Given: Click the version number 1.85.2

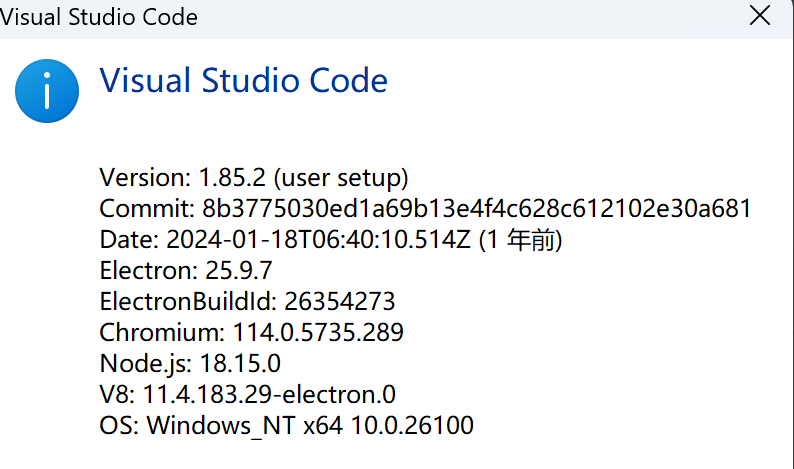Looking at the screenshot, I should 231,178.
